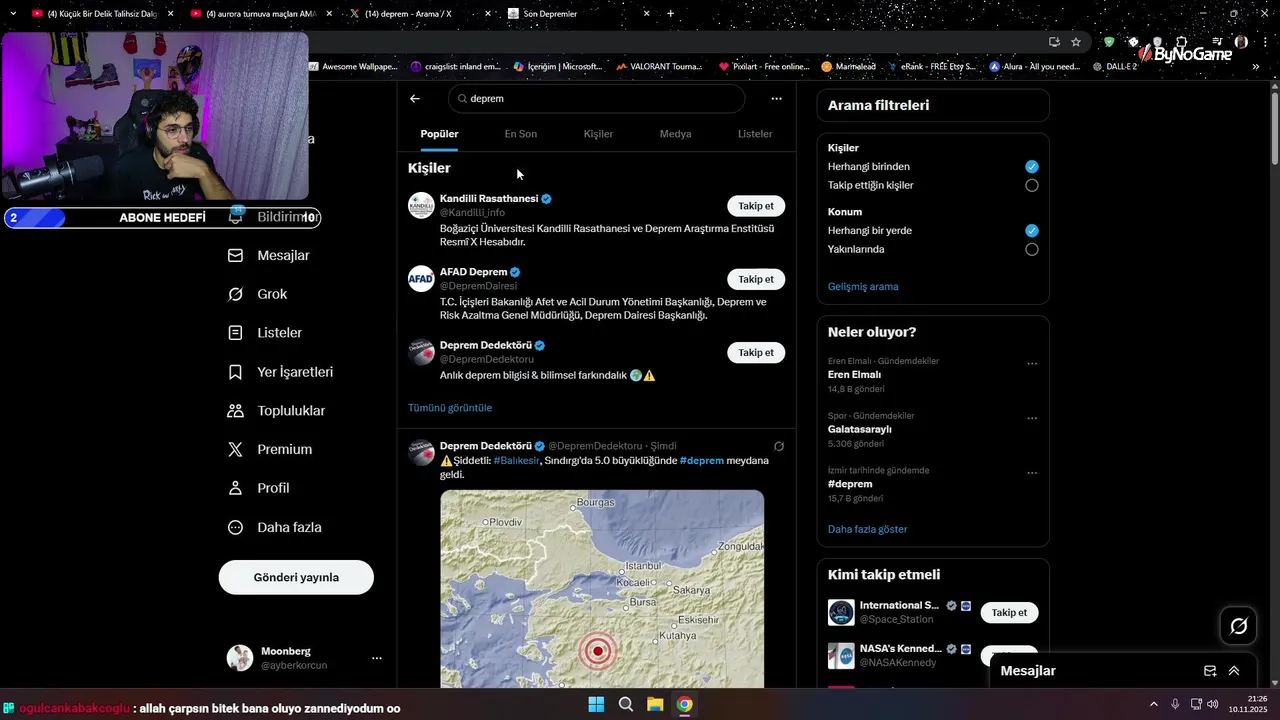The image size is (1280, 720).
Task: Open Chrome from the taskbar
Action: 684,704
